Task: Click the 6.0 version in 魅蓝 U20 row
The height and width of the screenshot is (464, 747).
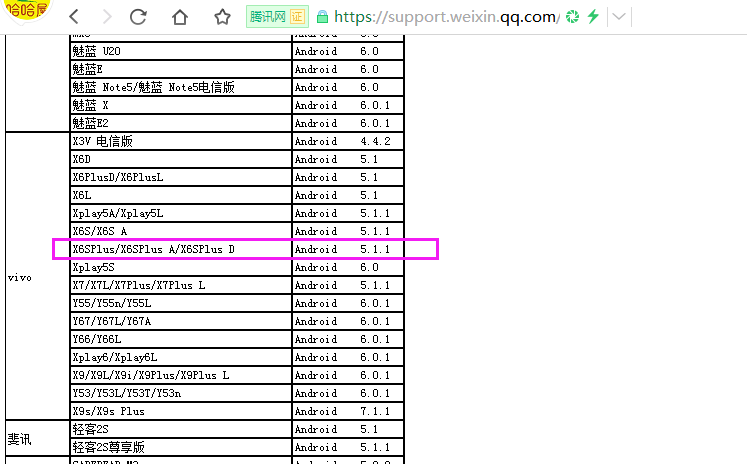Action: [x=369, y=51]
